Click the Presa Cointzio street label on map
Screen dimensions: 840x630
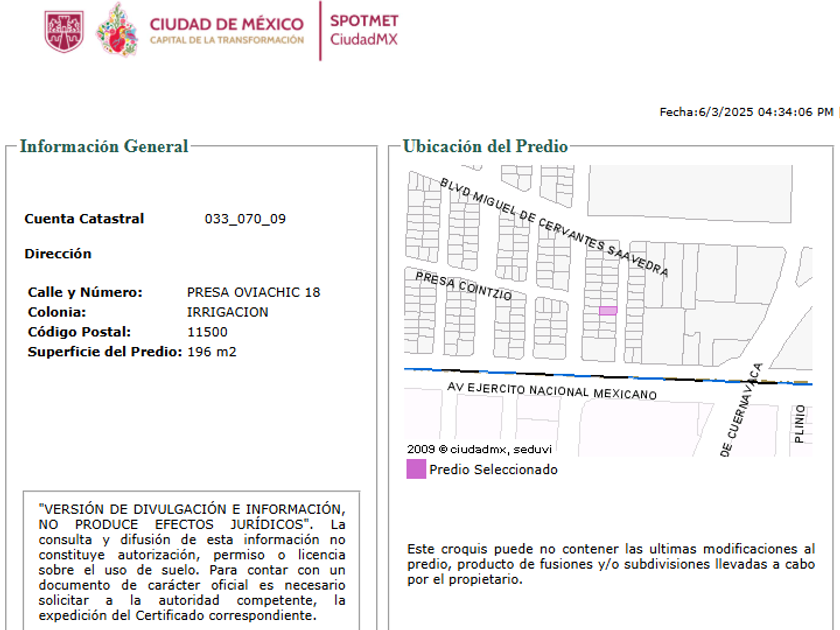click(464, 286)
